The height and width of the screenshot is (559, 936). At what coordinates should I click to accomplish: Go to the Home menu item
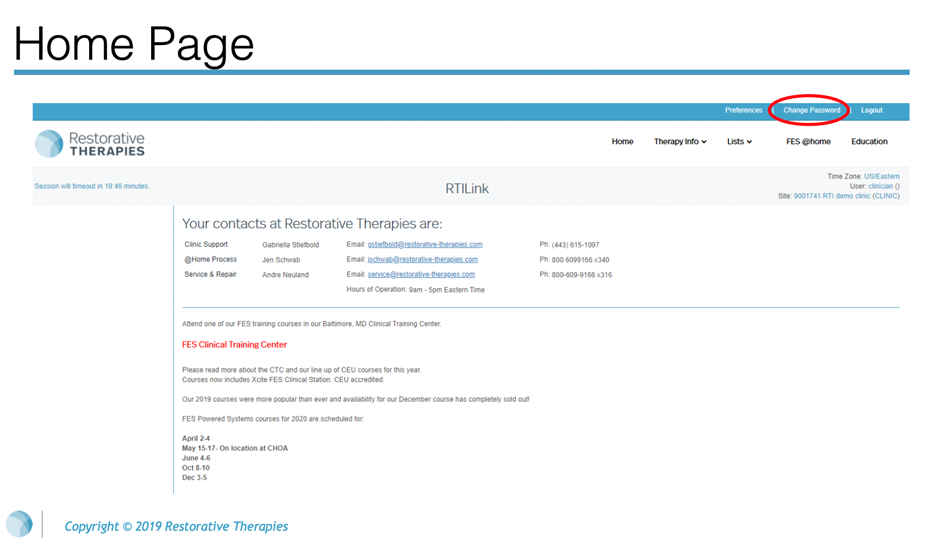coord(622,142)
